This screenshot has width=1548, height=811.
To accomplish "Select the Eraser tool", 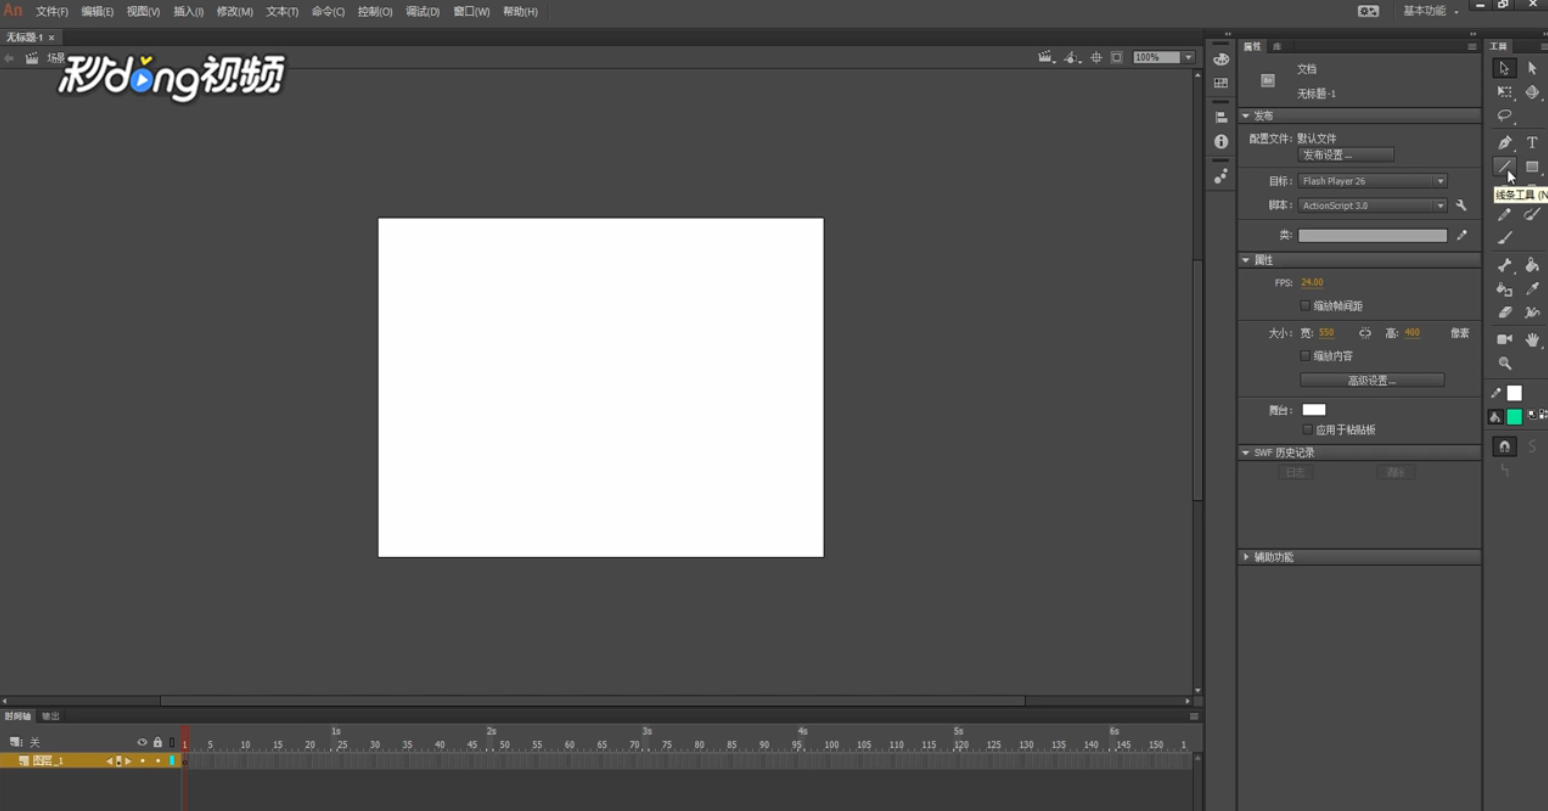I will coord(1504,313).
